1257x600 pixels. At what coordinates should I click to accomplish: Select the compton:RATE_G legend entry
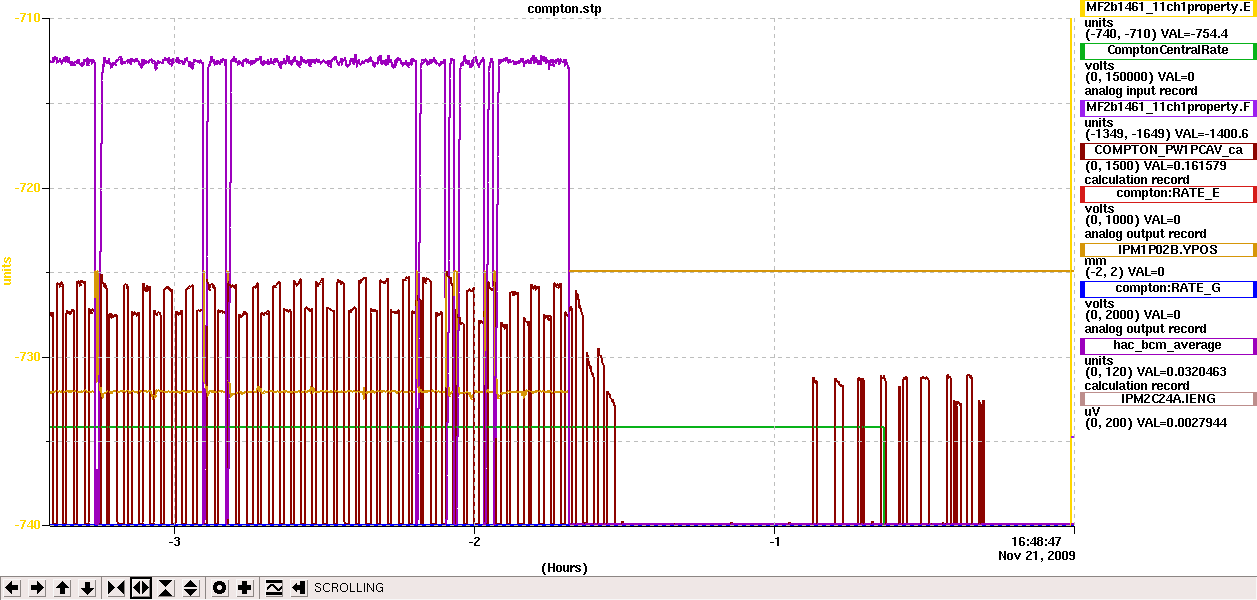pos(1168,288)
